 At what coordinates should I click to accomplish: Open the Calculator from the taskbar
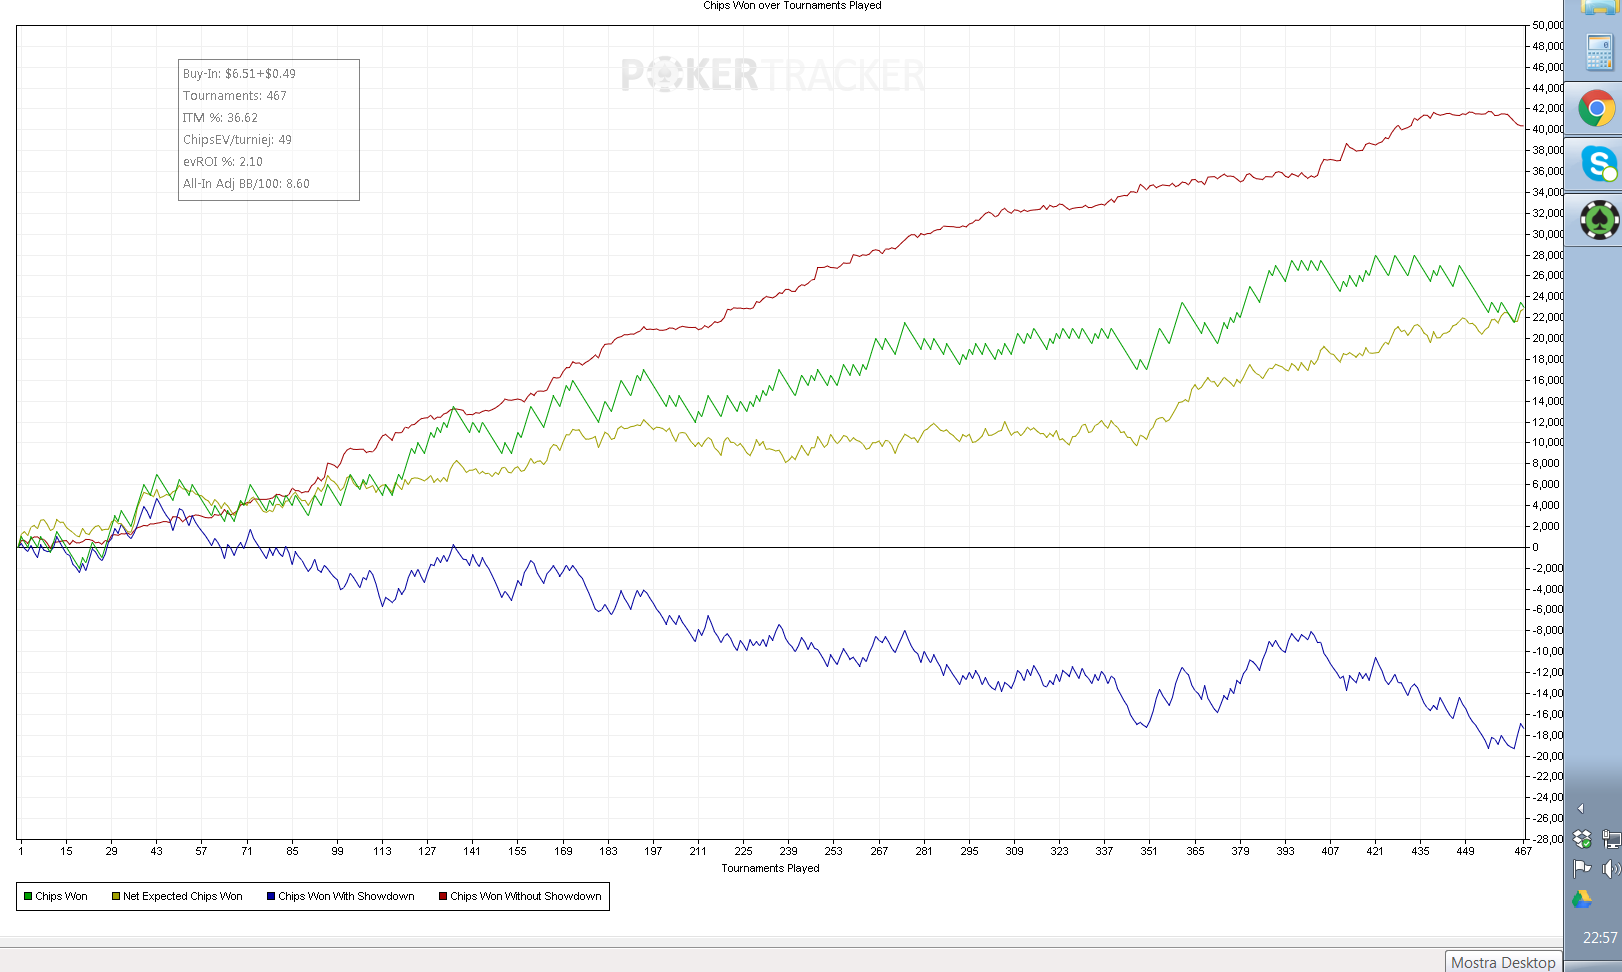click(x=1599, y=52)
